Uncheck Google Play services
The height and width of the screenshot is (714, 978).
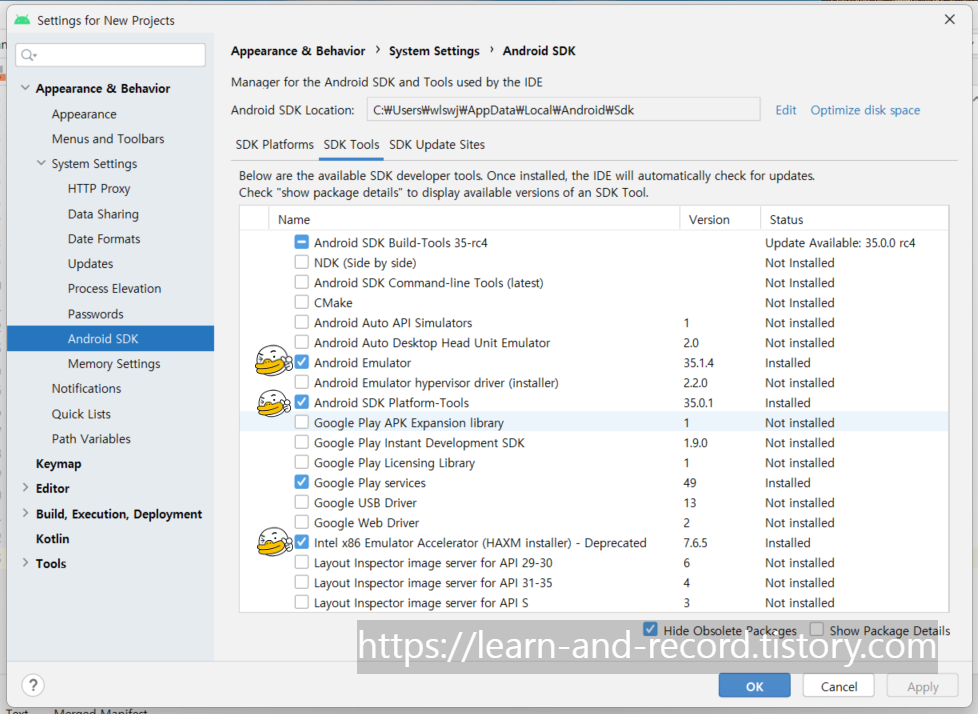click(x=302, y=482)
